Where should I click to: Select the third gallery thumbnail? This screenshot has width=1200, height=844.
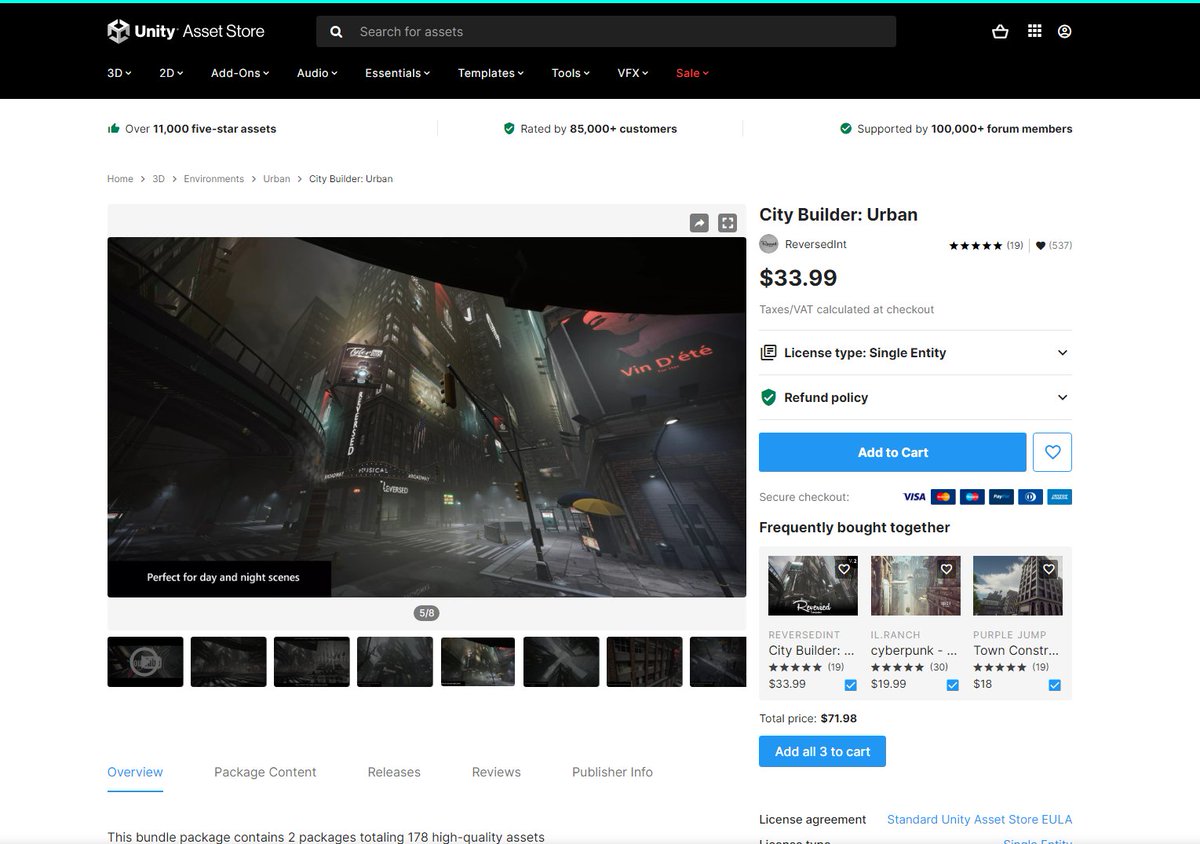tap(312, 662)
